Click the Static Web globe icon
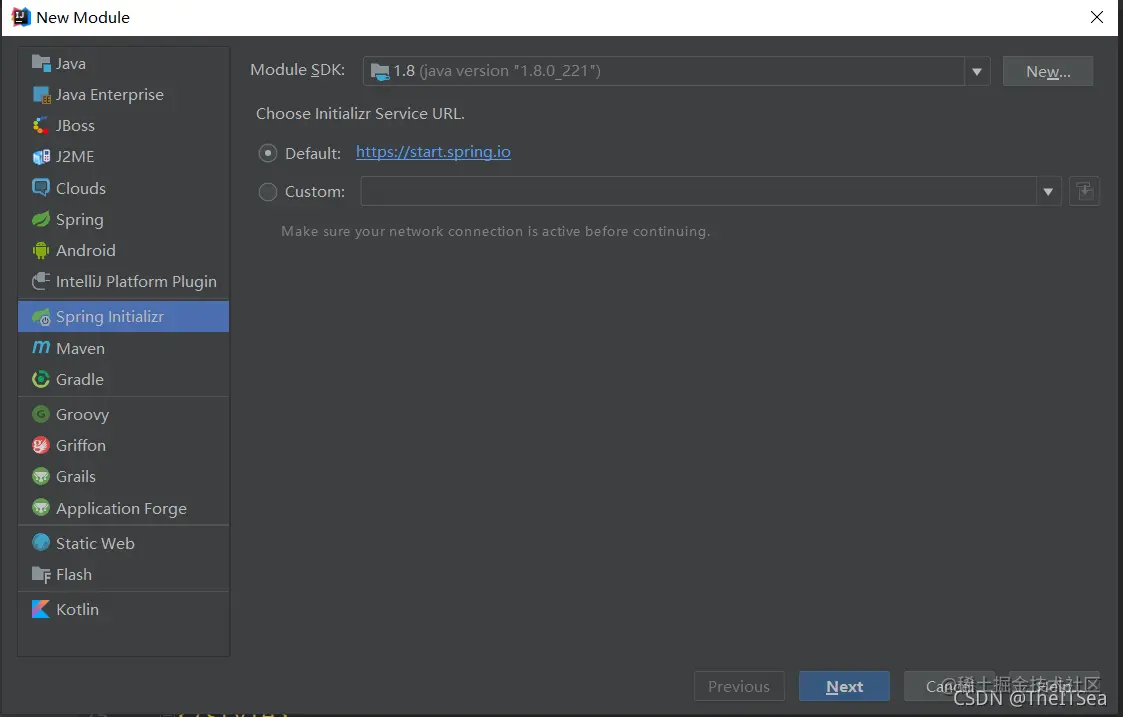The image size is (1123, 717). pos(41,543)
